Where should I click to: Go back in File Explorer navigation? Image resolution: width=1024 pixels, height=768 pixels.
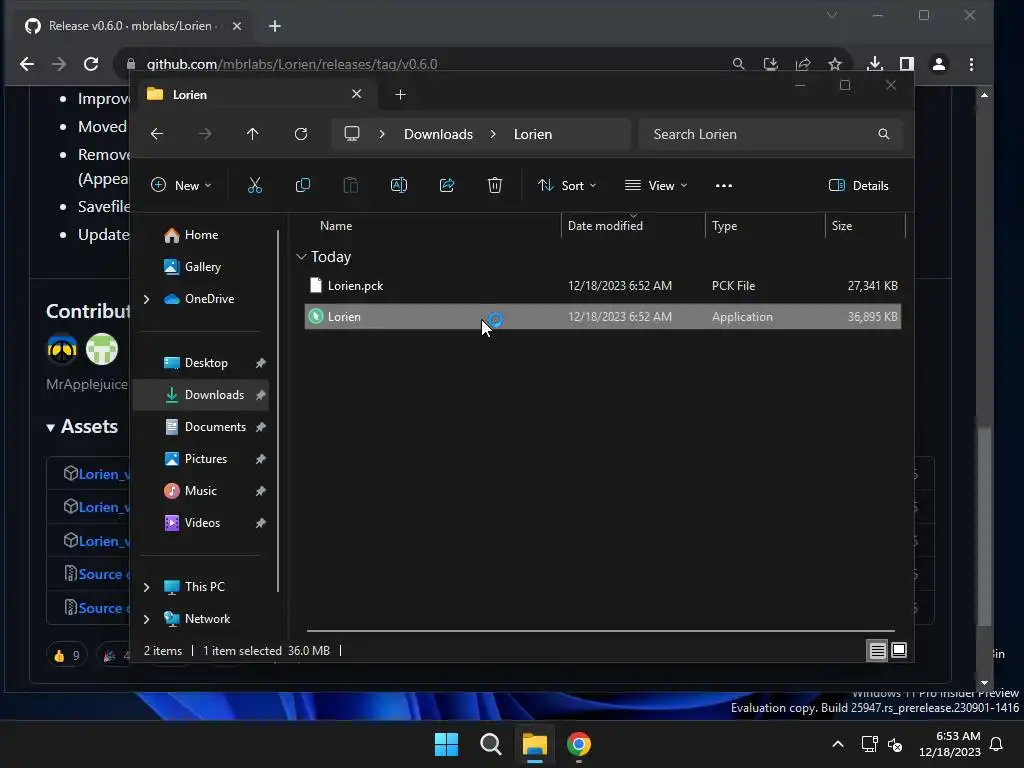point(157,134)
